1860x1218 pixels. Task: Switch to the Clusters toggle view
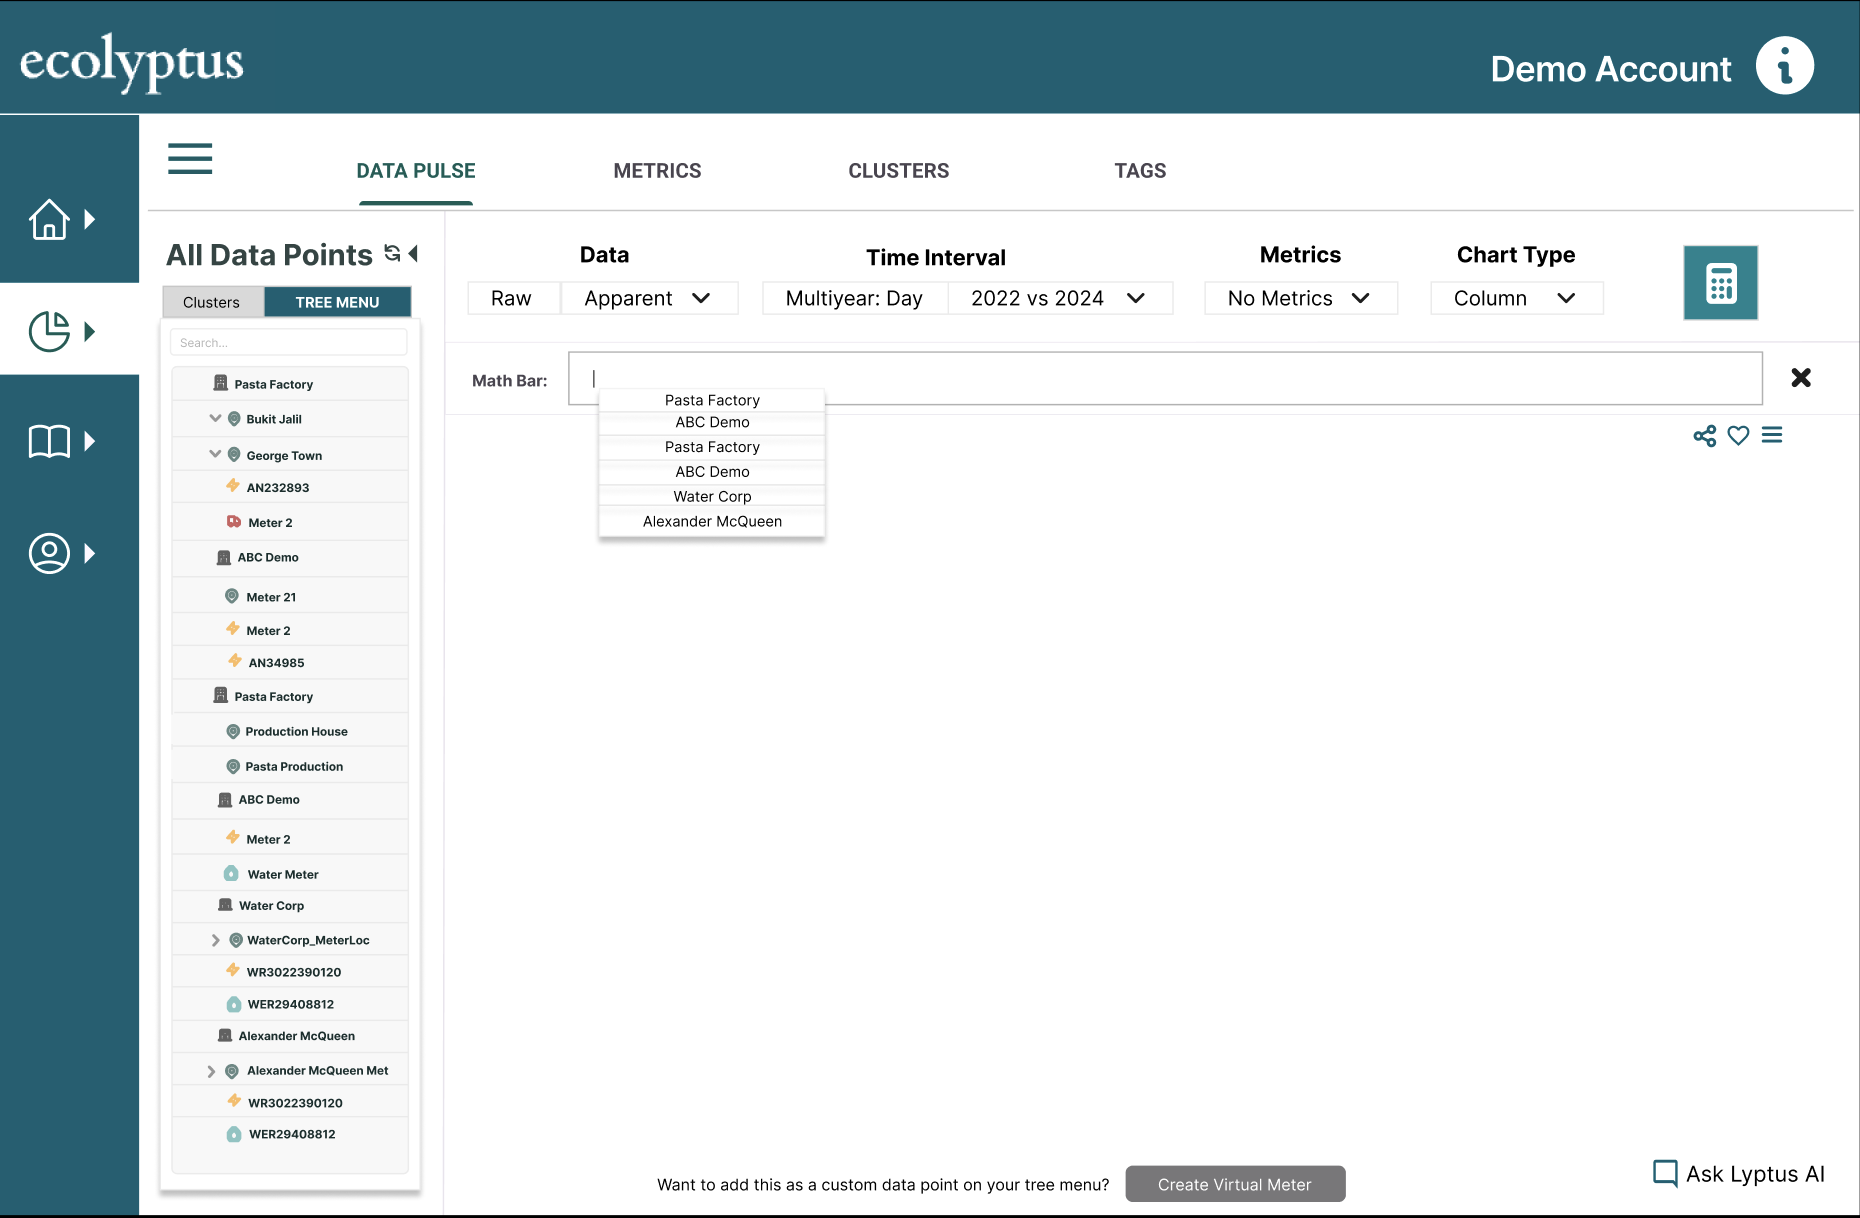211,302
